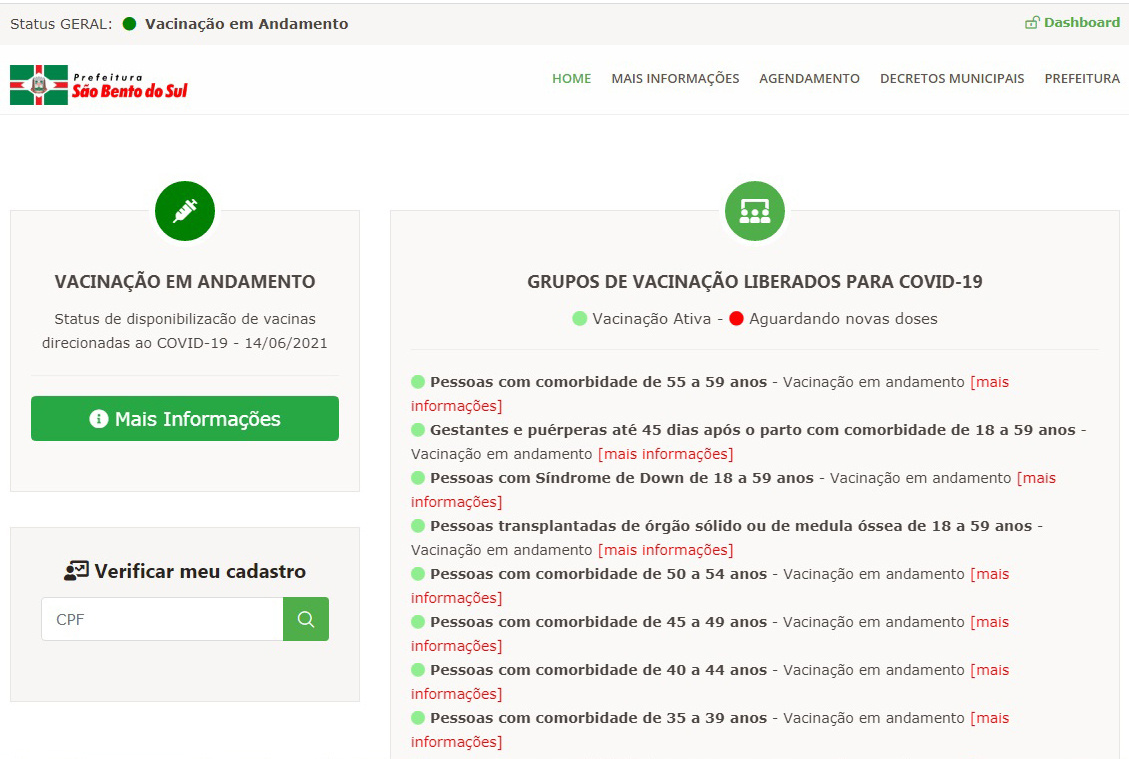1129x759 pixels.
Task: Go to AGENDAMENTO in navigation
Action: pyautogui.click(x=809, y=79)
